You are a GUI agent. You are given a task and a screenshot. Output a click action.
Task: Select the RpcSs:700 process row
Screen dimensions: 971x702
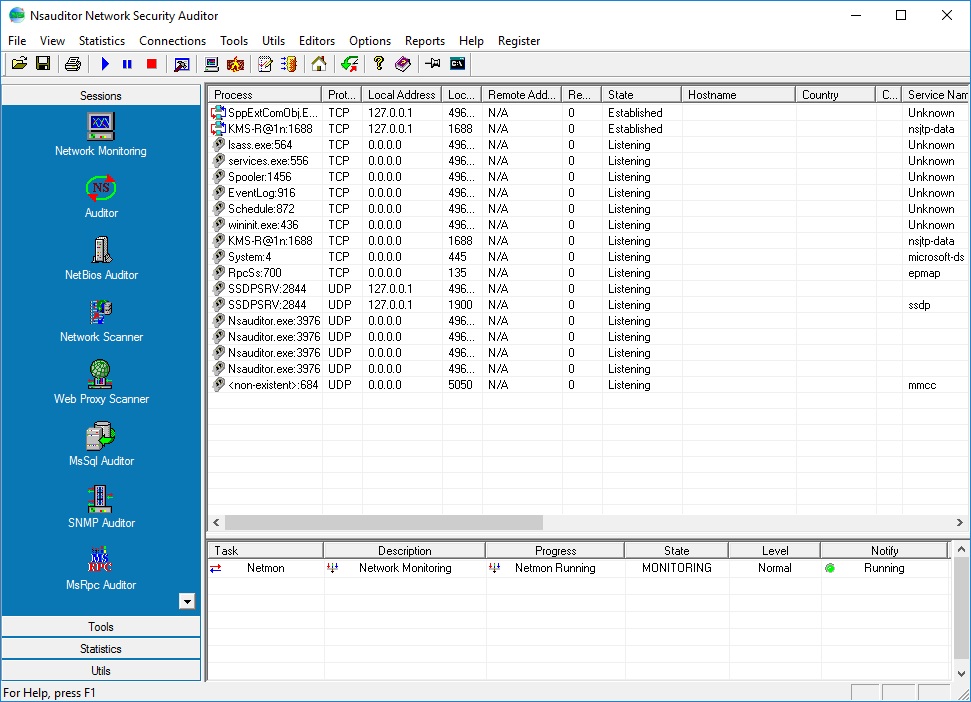(588, 273)
